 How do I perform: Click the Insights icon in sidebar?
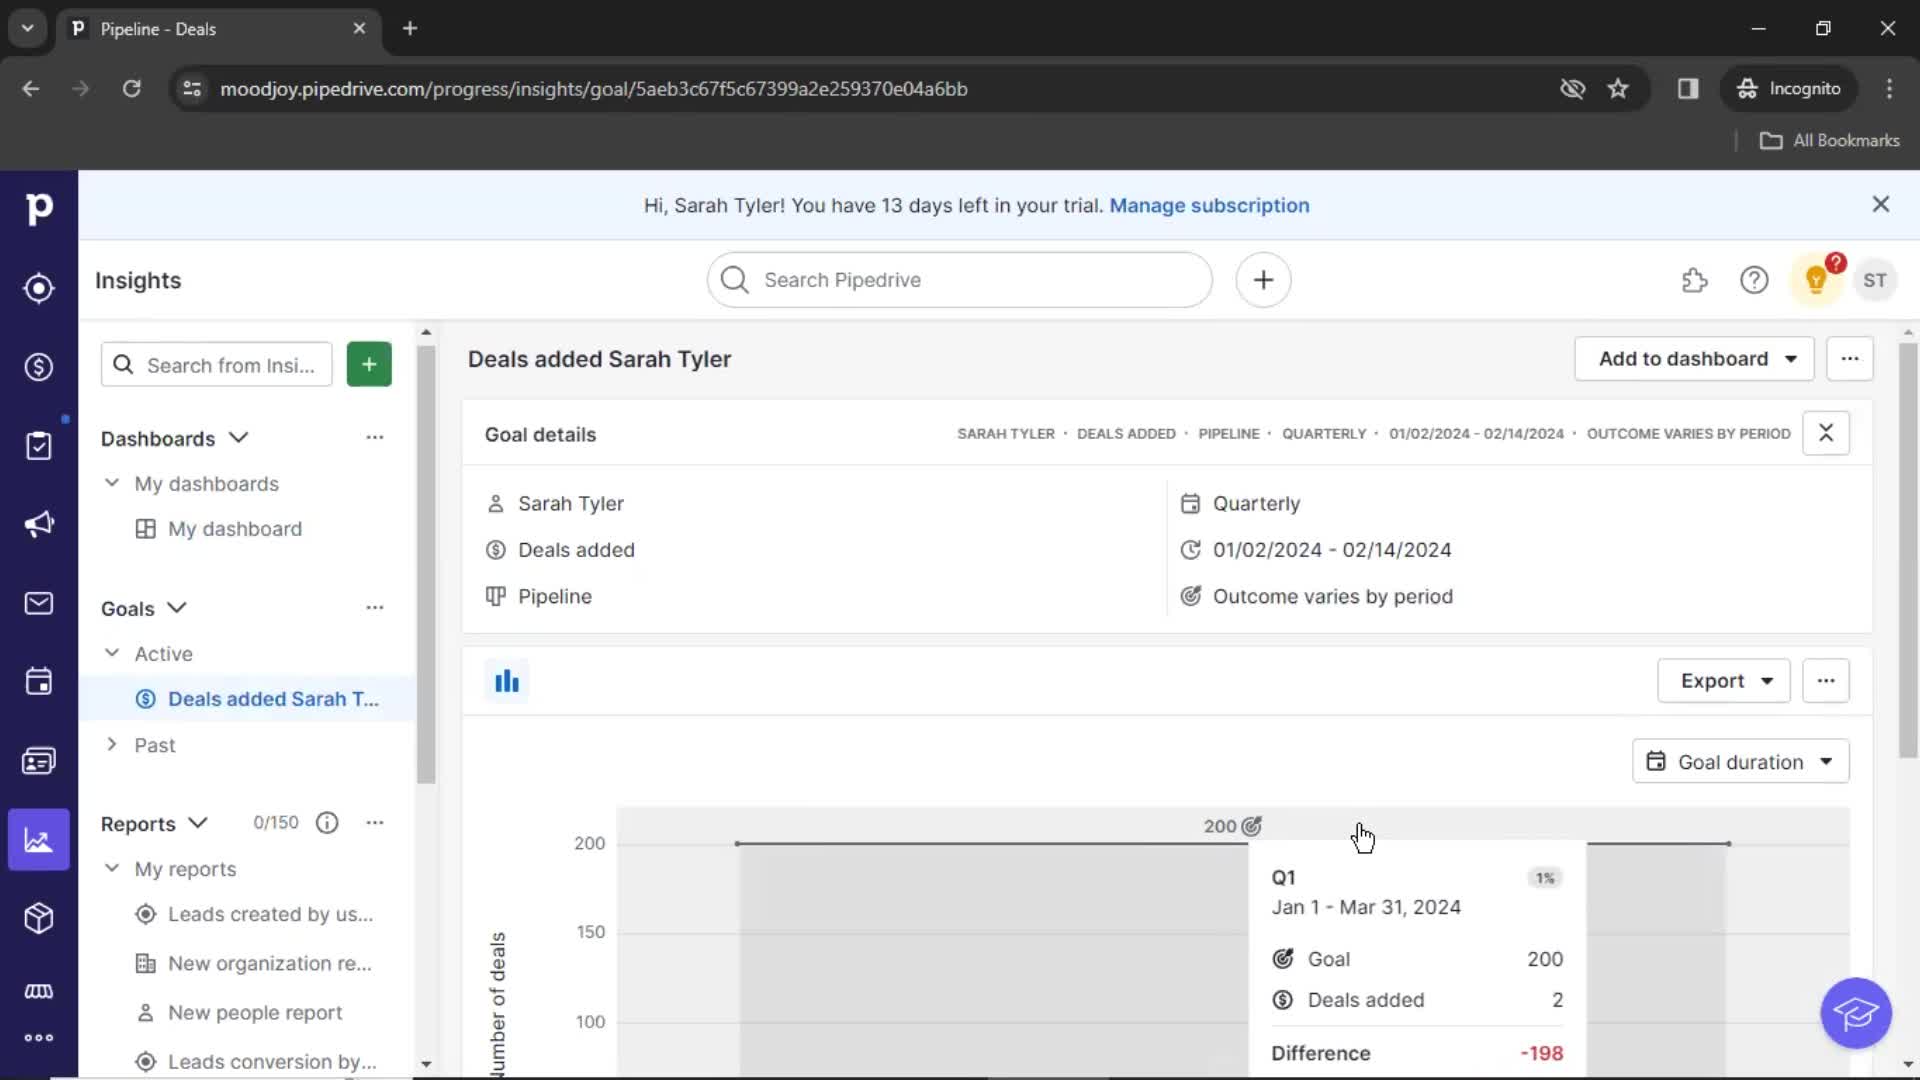click(38, 840)
